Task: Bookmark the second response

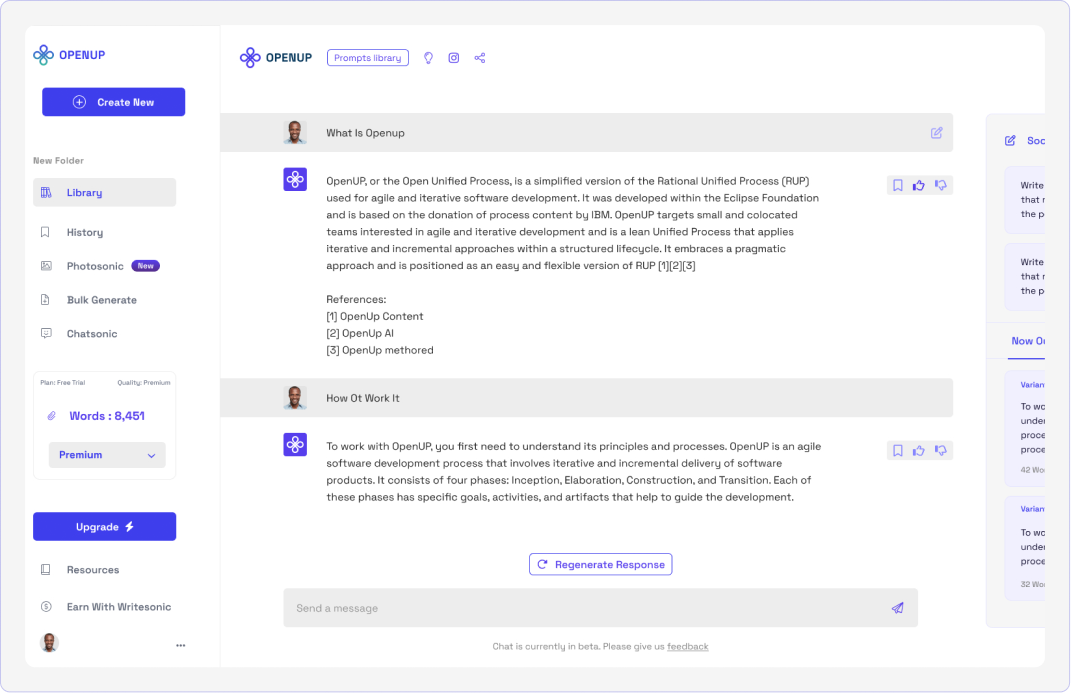Action: pos(897,451)
